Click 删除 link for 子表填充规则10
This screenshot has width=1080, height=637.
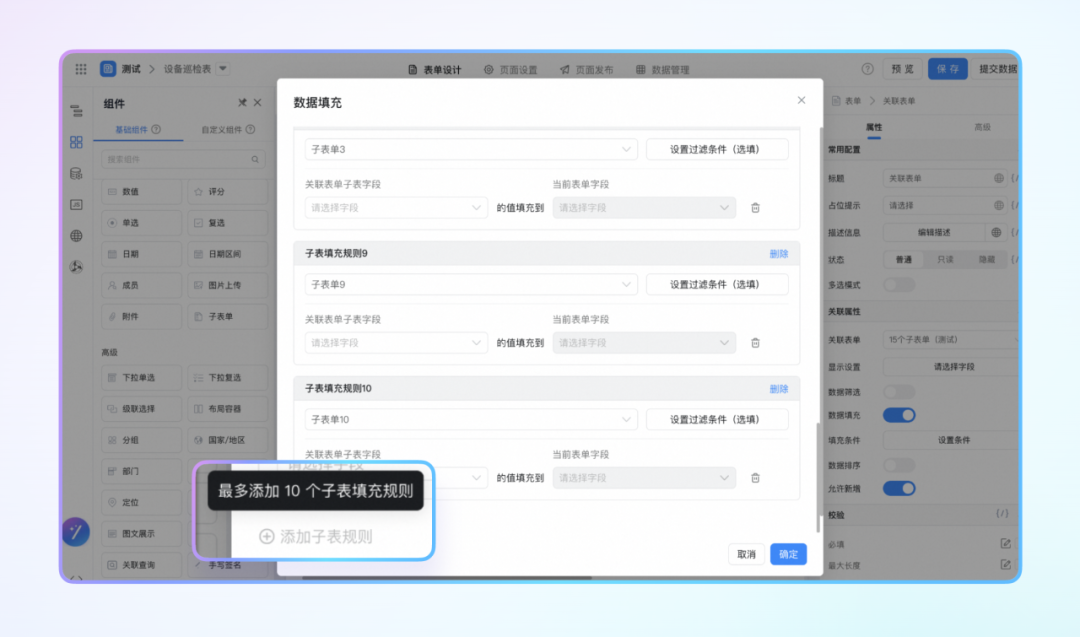click(778, 389)
